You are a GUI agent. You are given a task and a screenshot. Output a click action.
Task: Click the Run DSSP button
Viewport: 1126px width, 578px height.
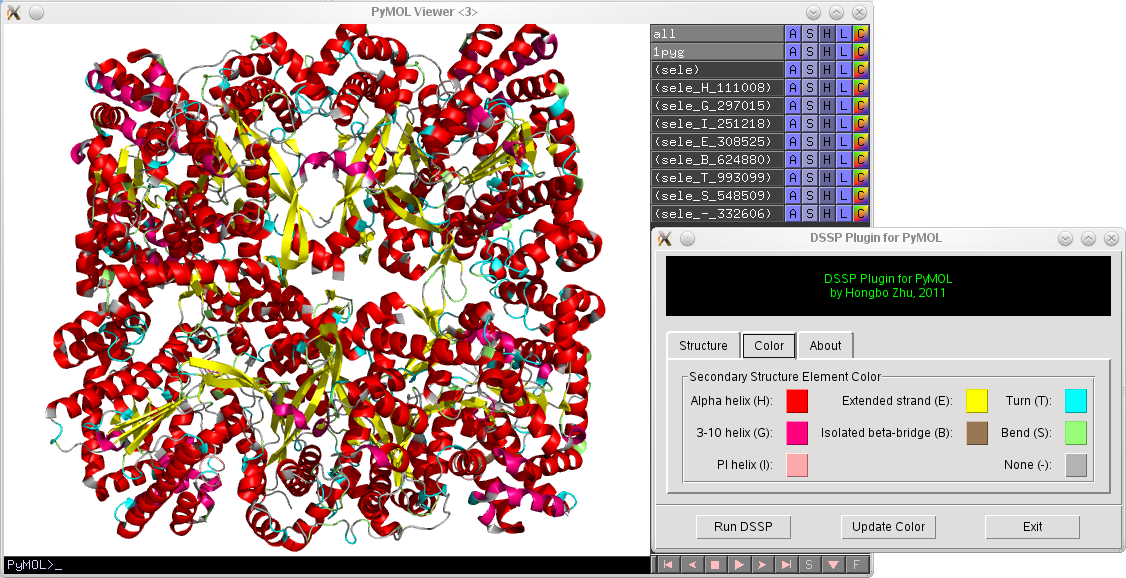tap(743, 527)
